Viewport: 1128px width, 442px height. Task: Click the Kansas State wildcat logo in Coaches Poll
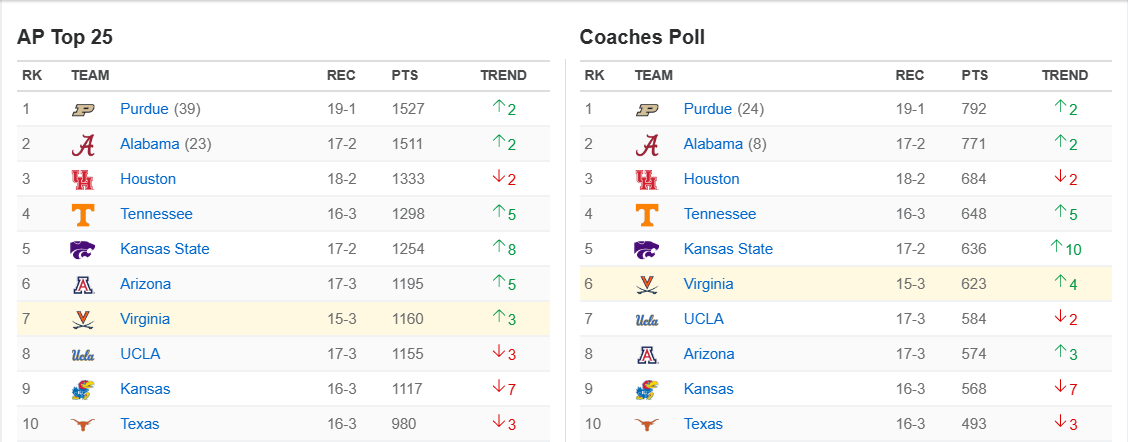(x=647, y=249)
